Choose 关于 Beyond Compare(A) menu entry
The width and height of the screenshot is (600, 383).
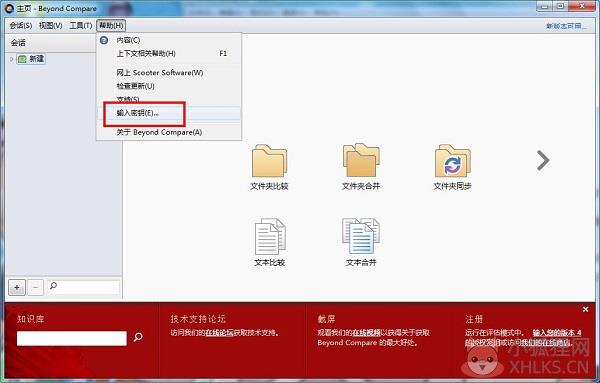(169, 132)
